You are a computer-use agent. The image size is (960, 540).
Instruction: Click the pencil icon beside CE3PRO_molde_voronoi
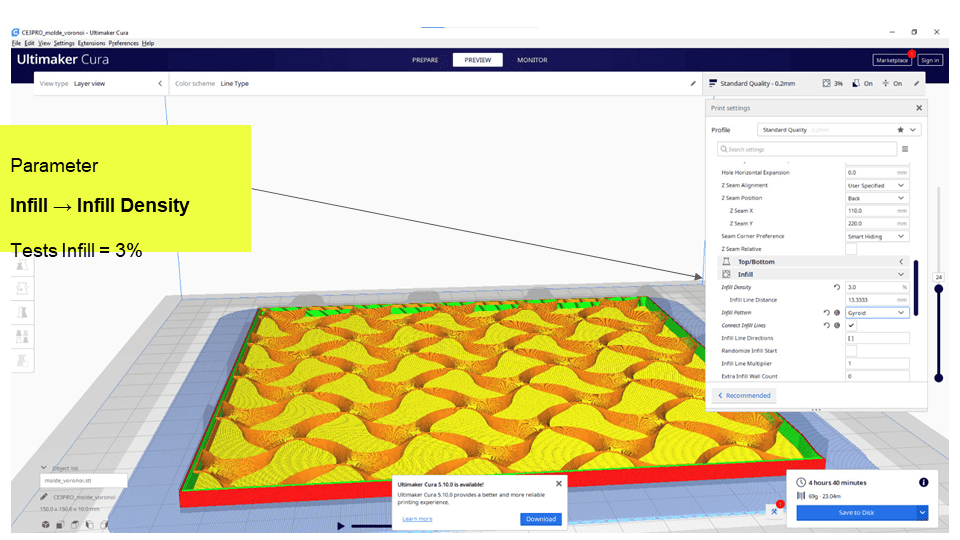[x=46, y=496]
